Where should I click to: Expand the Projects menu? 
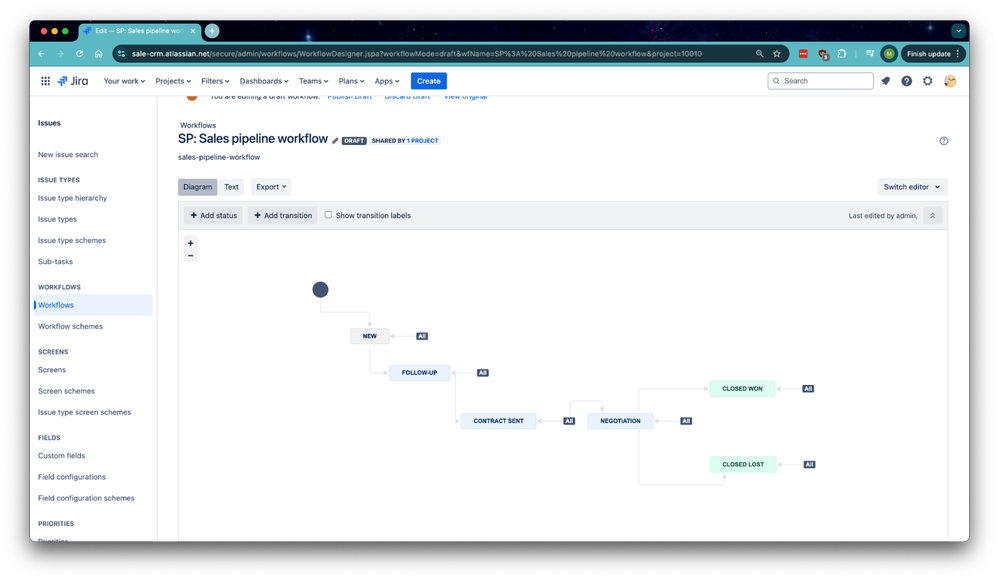tap(173, 81)
